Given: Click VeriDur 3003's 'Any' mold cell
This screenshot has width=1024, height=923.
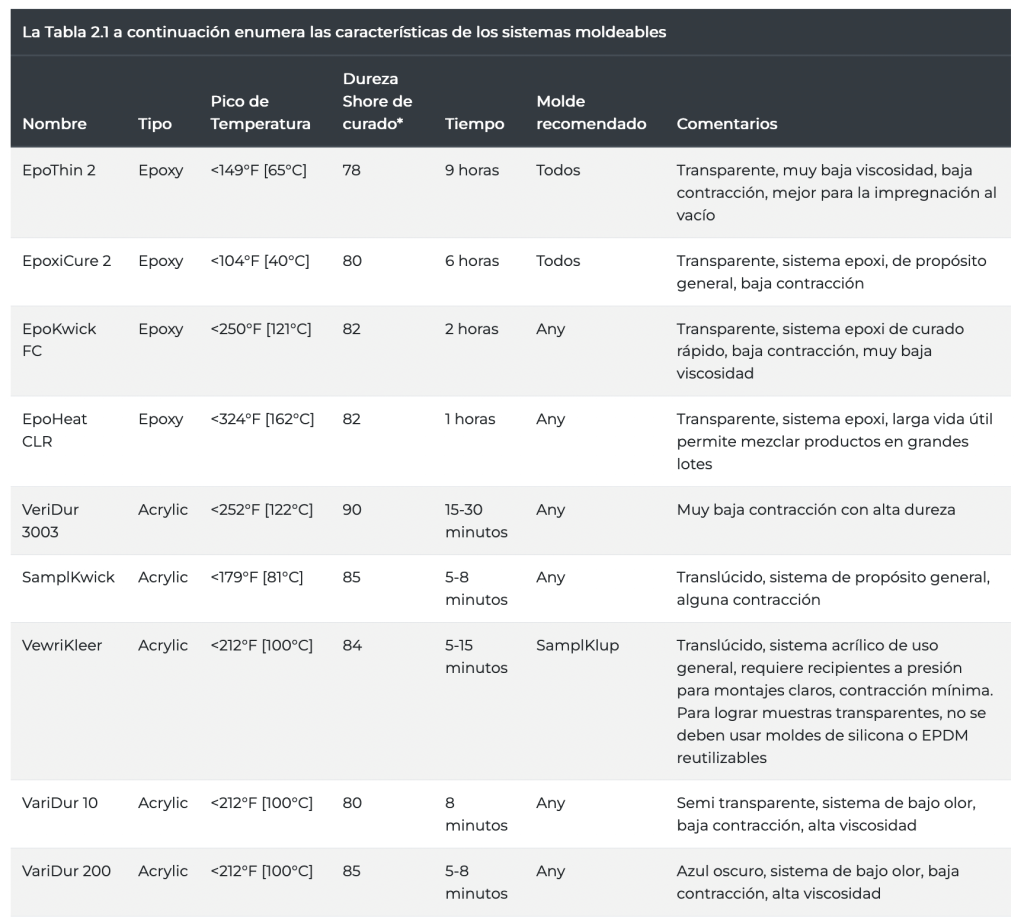Looking at the screenshot, I should 551,510.
